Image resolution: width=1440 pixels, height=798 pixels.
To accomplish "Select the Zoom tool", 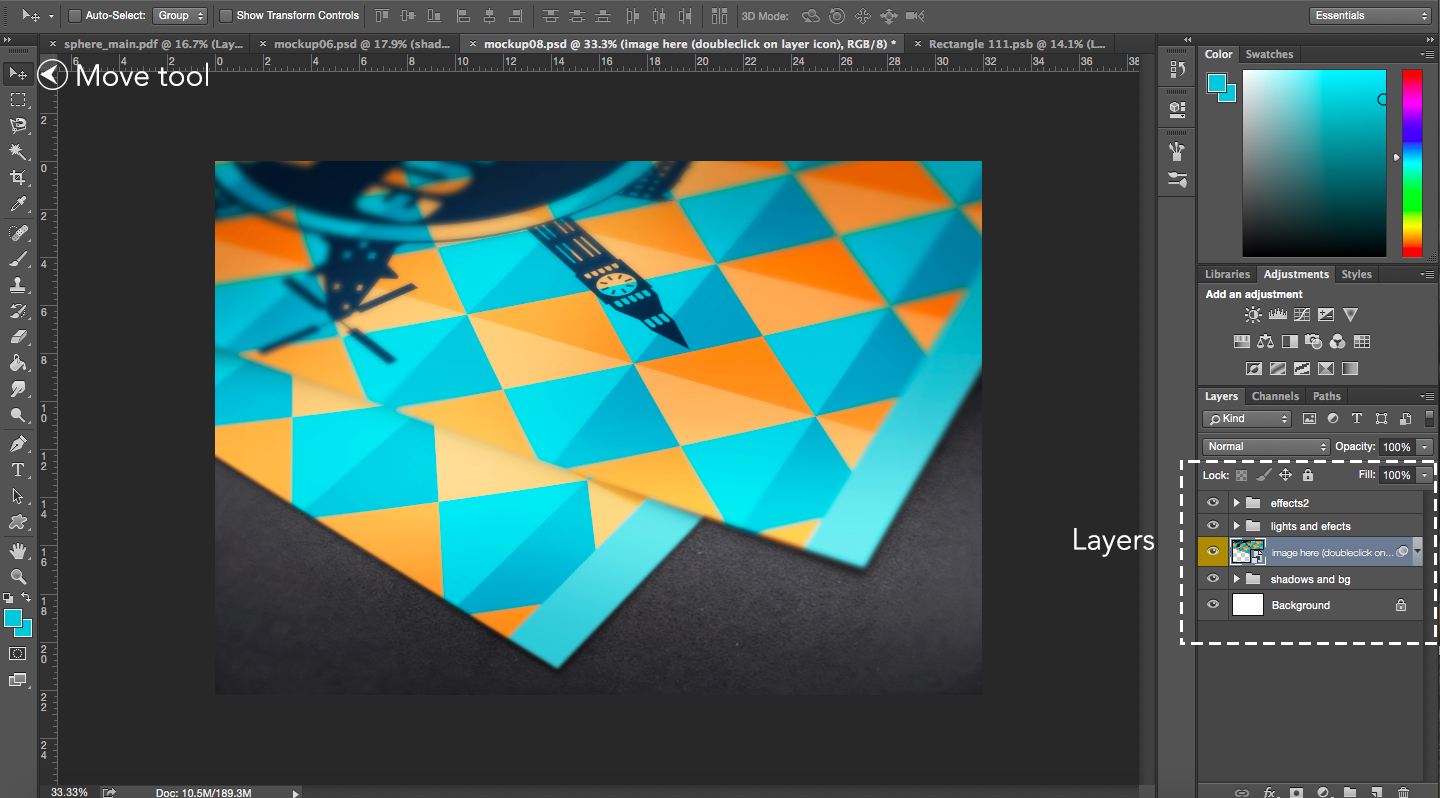I will click(x=18, y=577).
